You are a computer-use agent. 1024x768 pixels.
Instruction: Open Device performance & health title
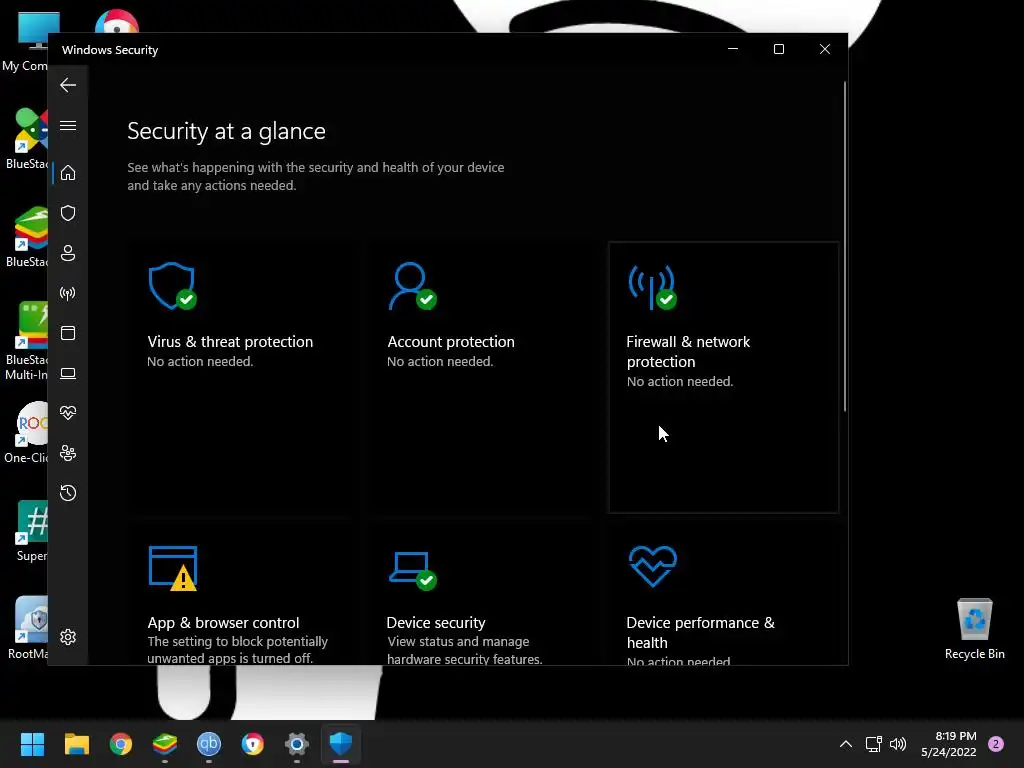(x=701, y=632)
